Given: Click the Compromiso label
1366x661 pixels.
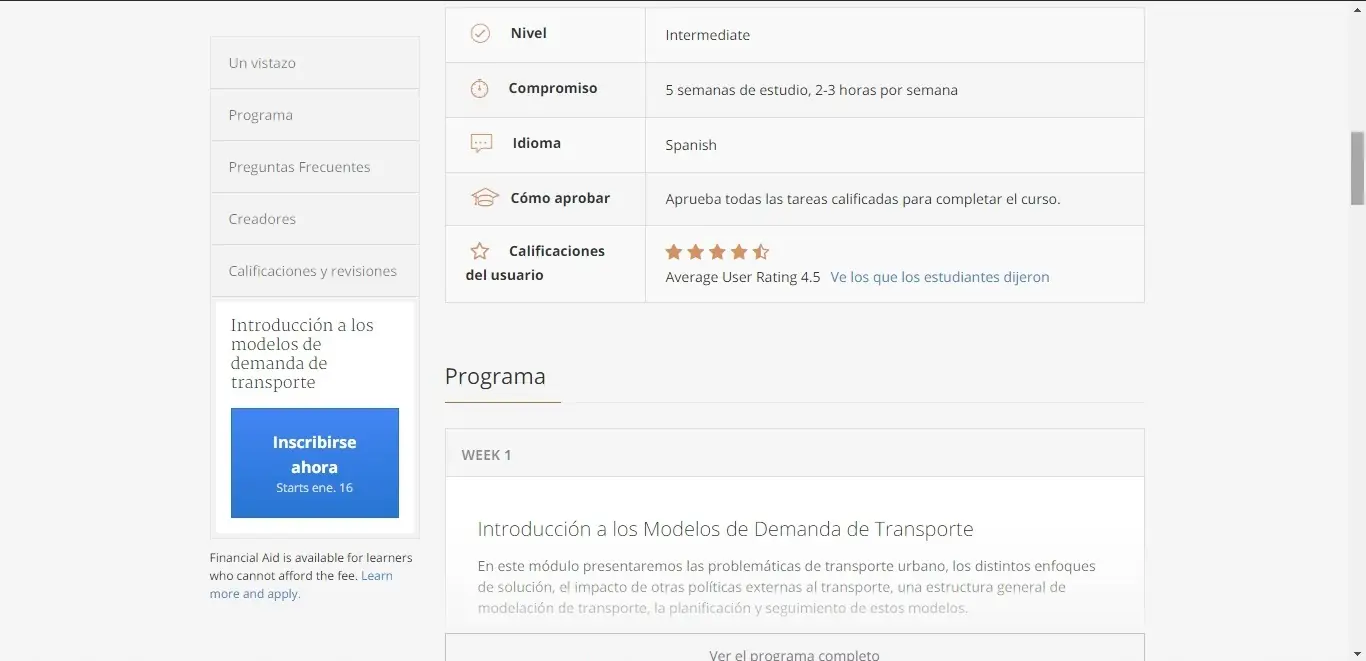Looking at the screenshot, I should point(553,88).
